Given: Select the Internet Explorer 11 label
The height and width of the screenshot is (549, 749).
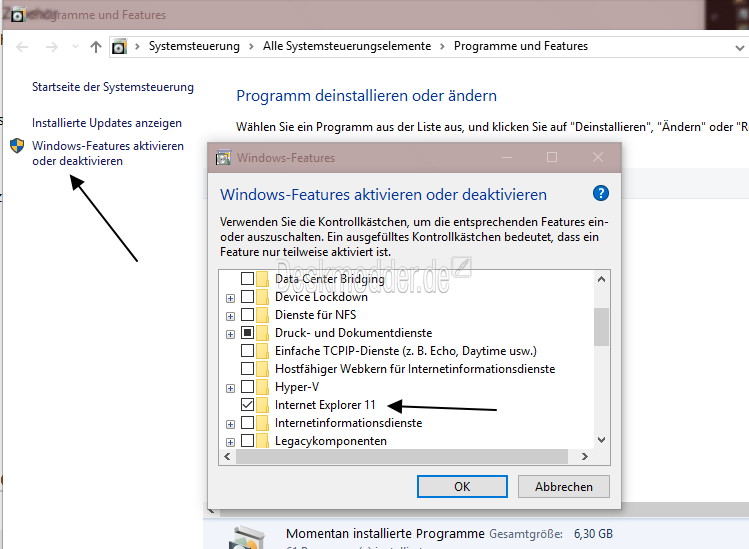Looking at the screenshot, I should tap(325, 405).
